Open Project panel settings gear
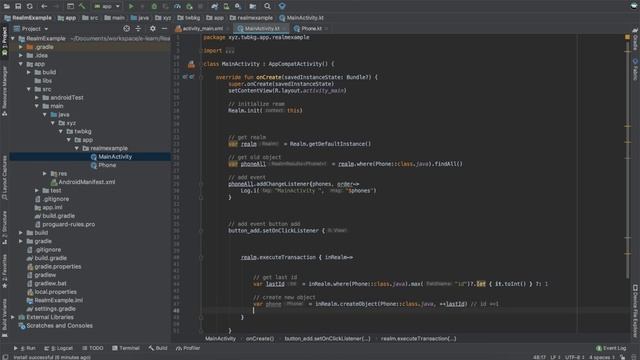Viewport: 640px width, 360px height. point(153,29)
